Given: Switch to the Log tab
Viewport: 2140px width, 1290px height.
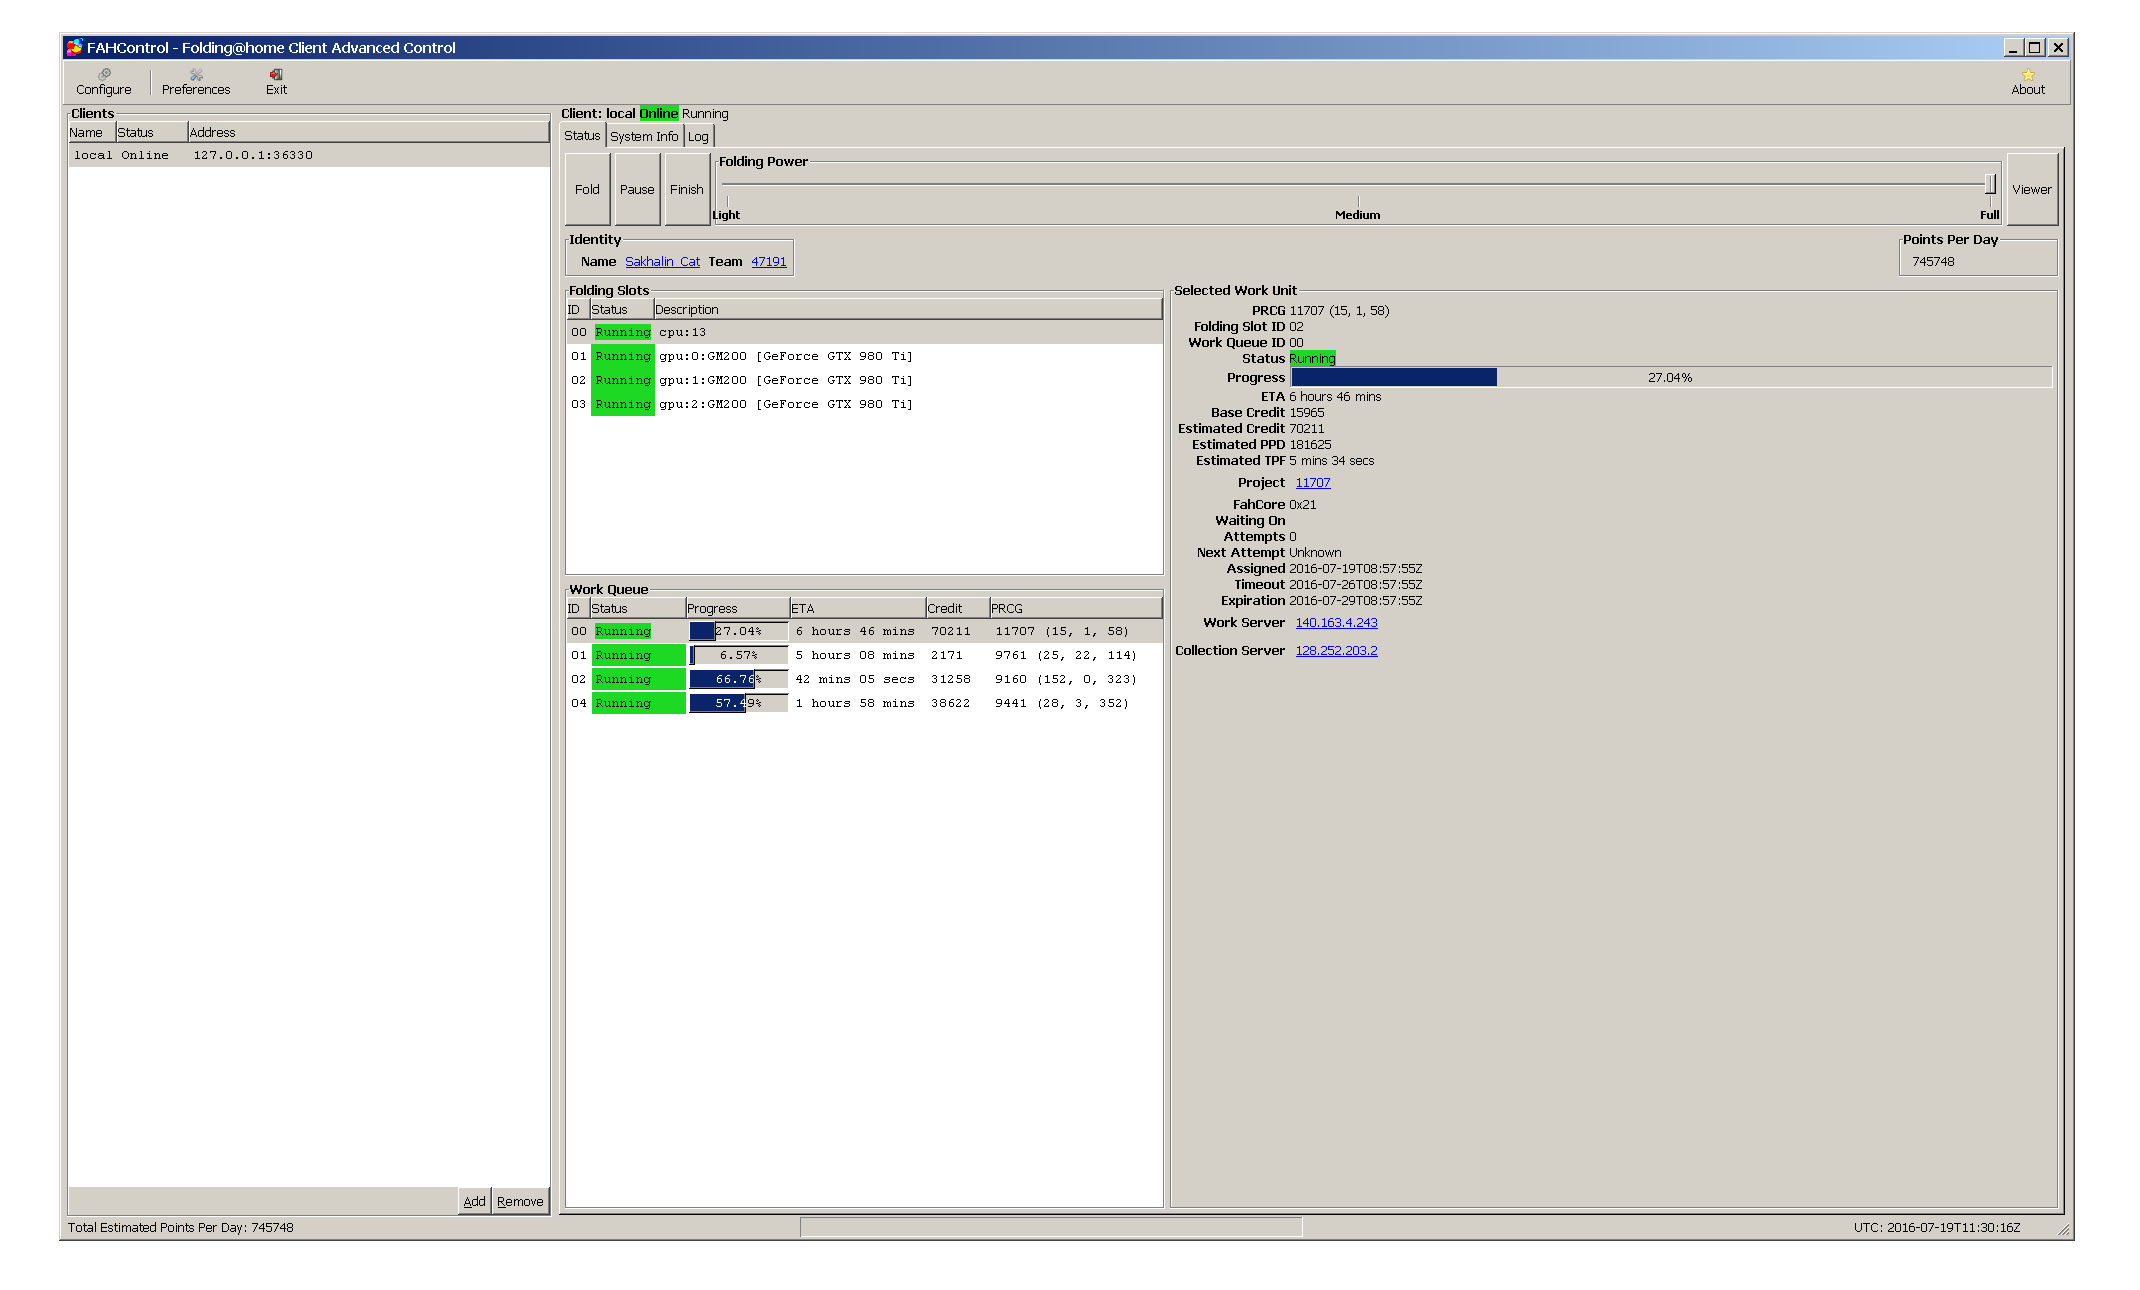Looking at the screenshot, I should click(x=698, y=136).
